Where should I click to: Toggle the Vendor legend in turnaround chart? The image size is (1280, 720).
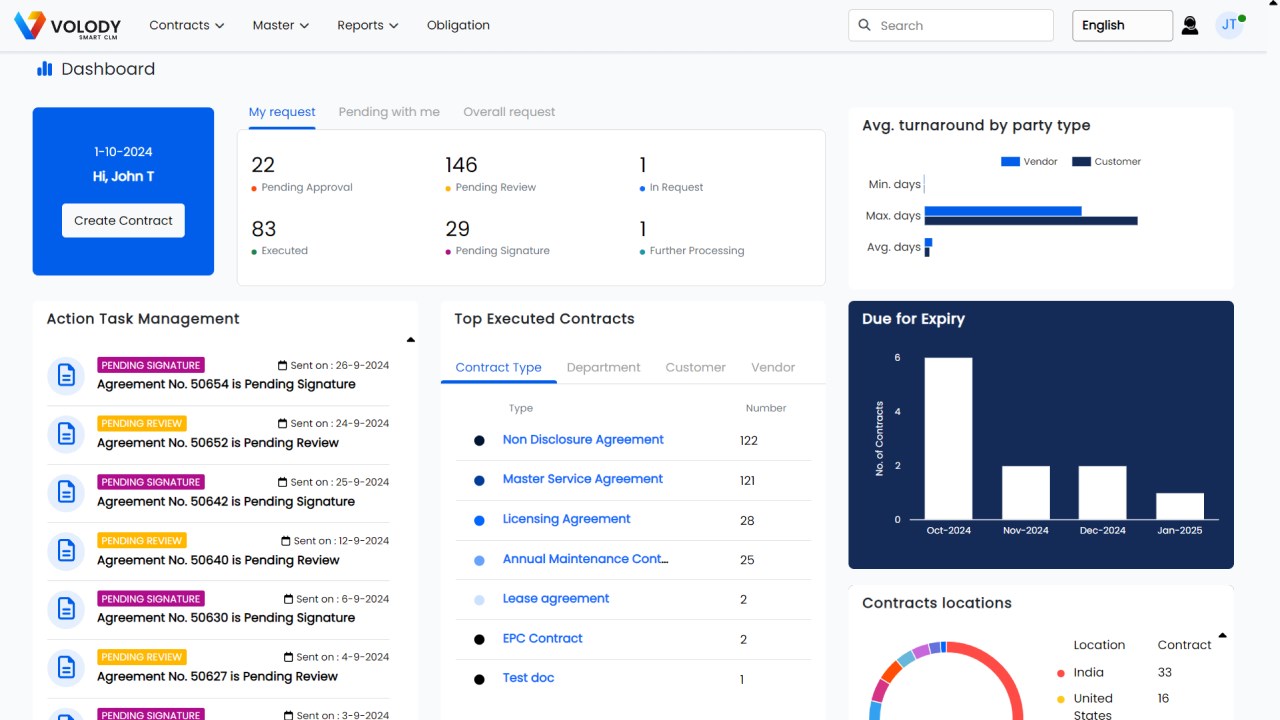[x=1029, y=162]
